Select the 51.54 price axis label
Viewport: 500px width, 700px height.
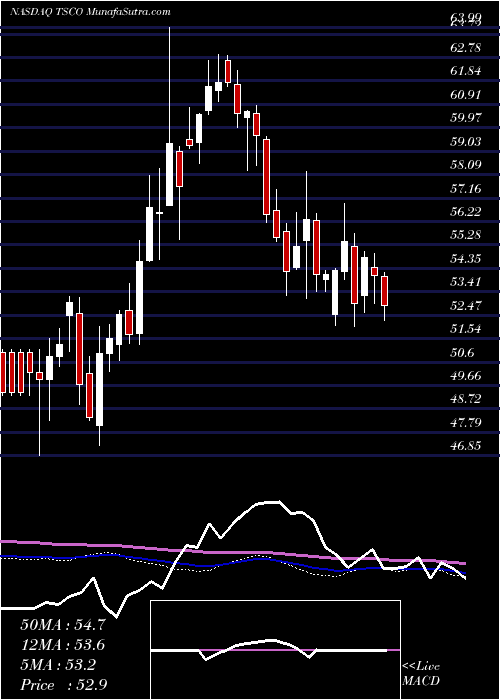click(x=466, y=329)
